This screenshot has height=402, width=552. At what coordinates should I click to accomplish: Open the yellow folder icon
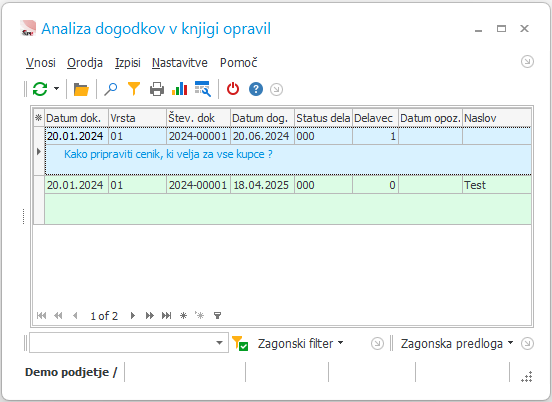[x=81, y=89]
